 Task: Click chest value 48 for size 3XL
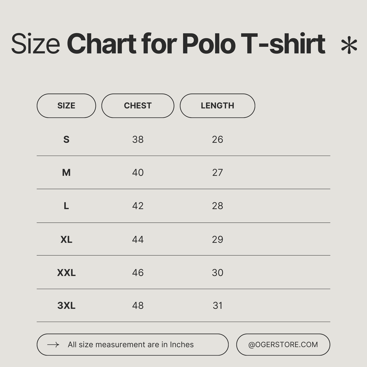[138, 305]
